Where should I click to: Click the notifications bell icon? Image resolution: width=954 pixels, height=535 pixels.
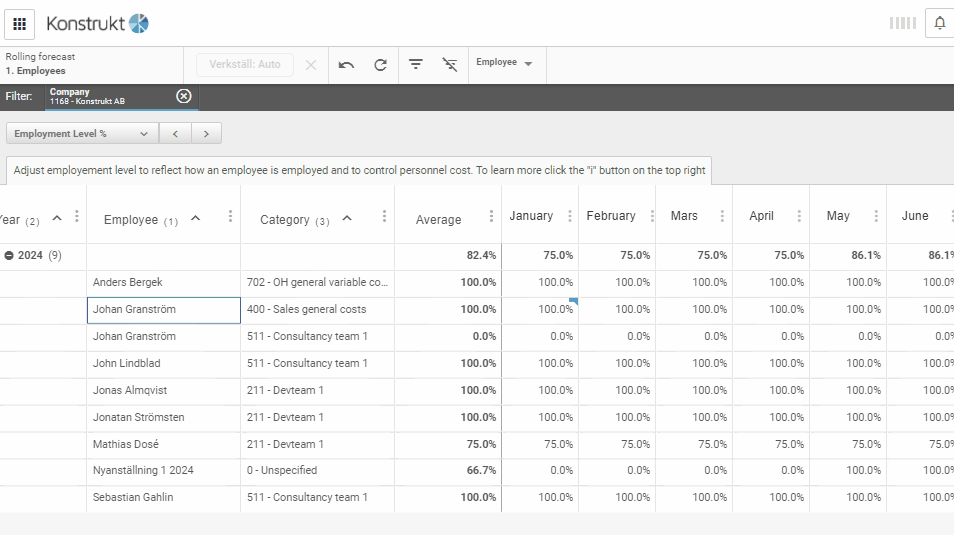940,23
